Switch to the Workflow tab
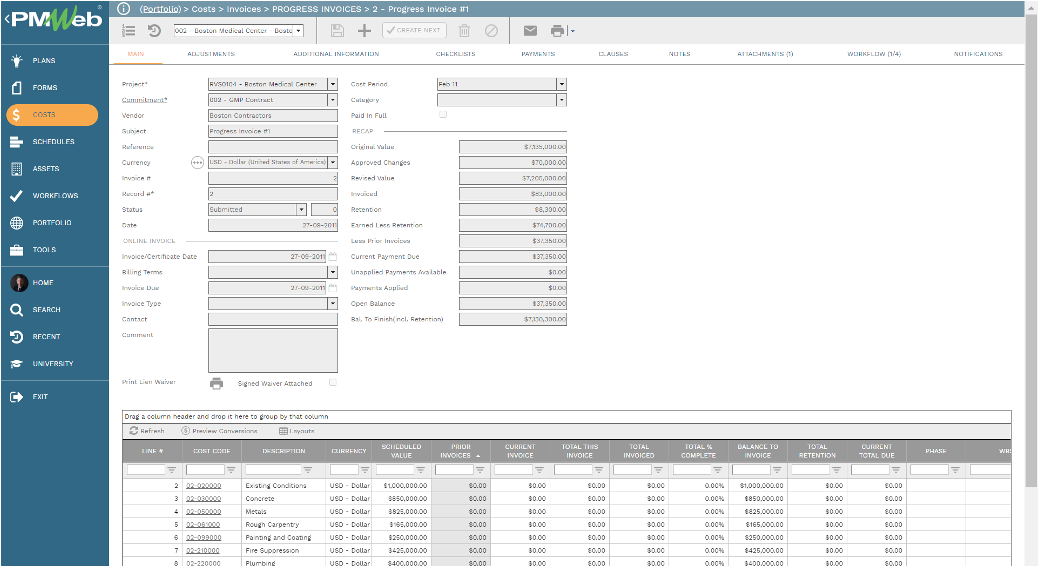Screen dimensions: 1038x567 click(874, 54)
